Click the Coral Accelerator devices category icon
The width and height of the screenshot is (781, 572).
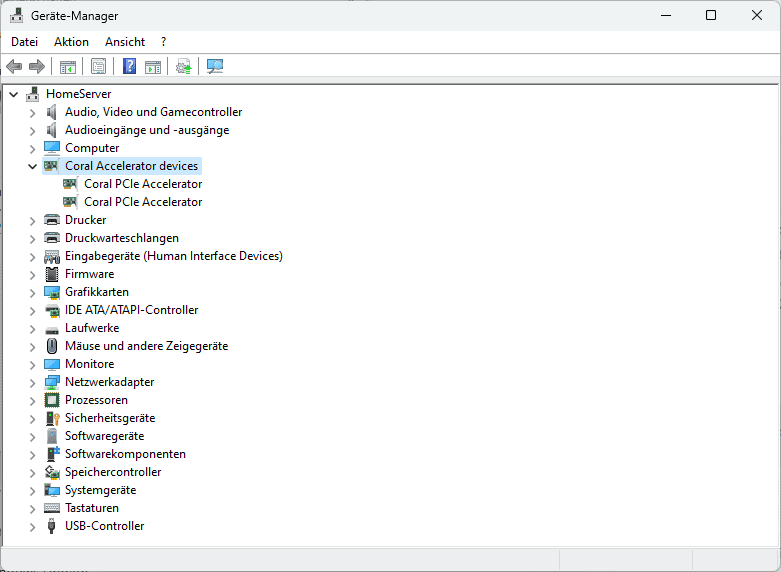point(51,166)
